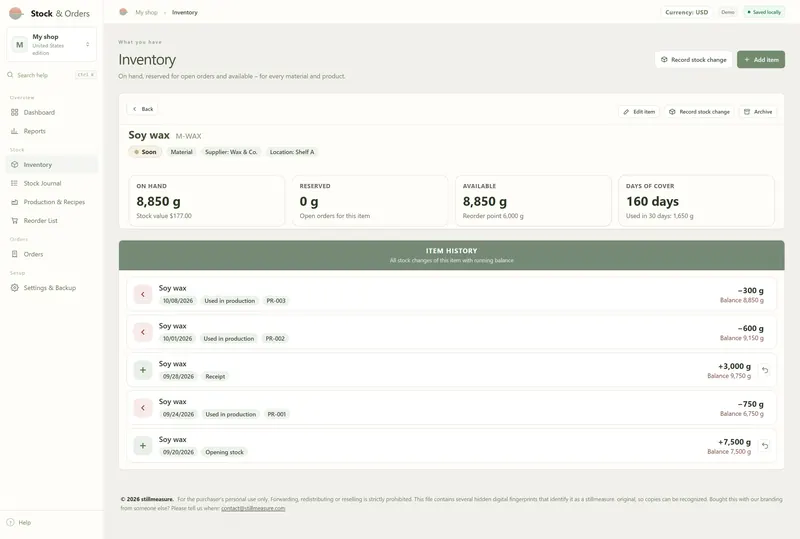
Task: Click the Add item button
Action: 761,60
